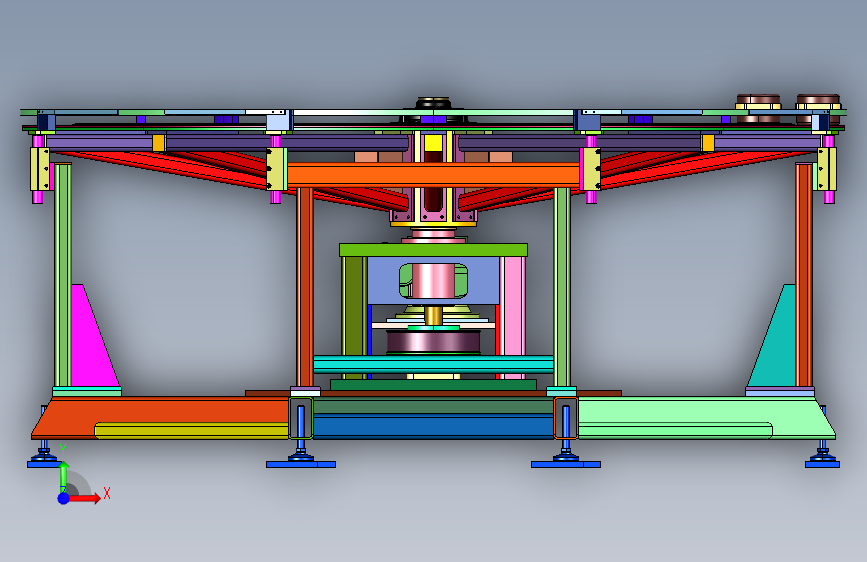This screenshot has width=867, height=562.
Task: Select the wide orange horizontal beam
Action: (433, 175)
